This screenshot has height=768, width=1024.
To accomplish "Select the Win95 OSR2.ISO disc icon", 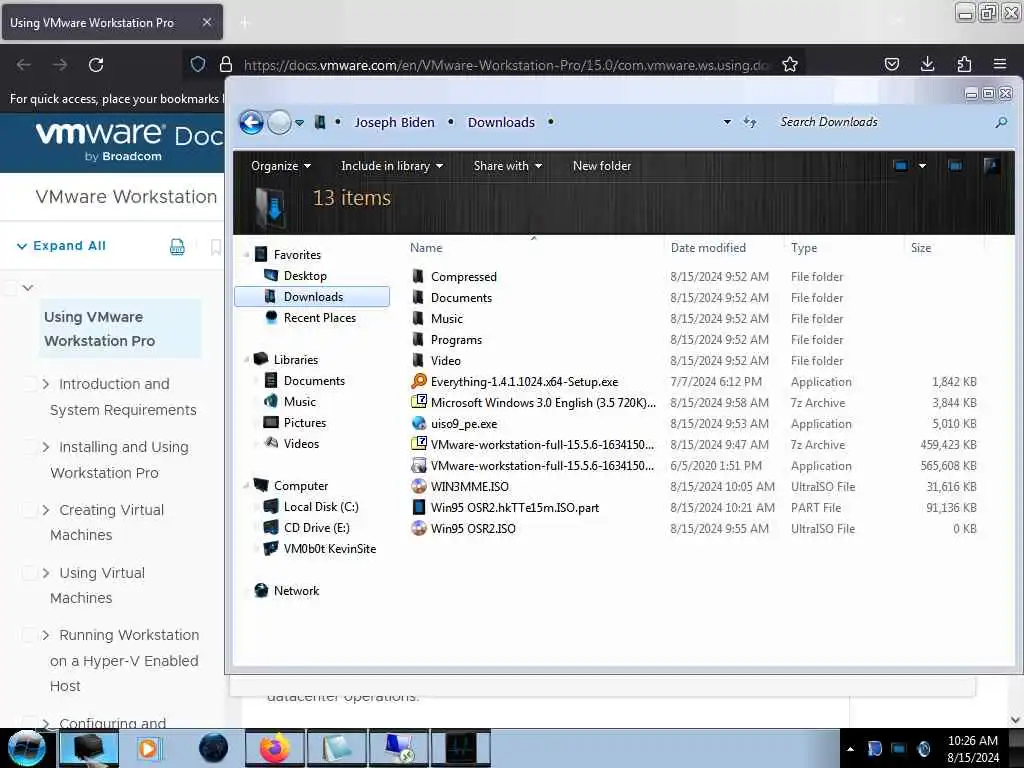I will point(419,528).
